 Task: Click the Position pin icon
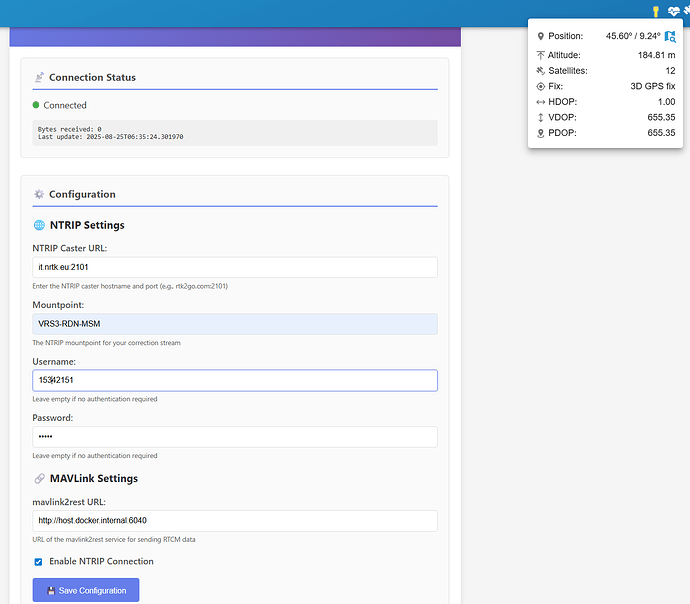pos(541,37)
